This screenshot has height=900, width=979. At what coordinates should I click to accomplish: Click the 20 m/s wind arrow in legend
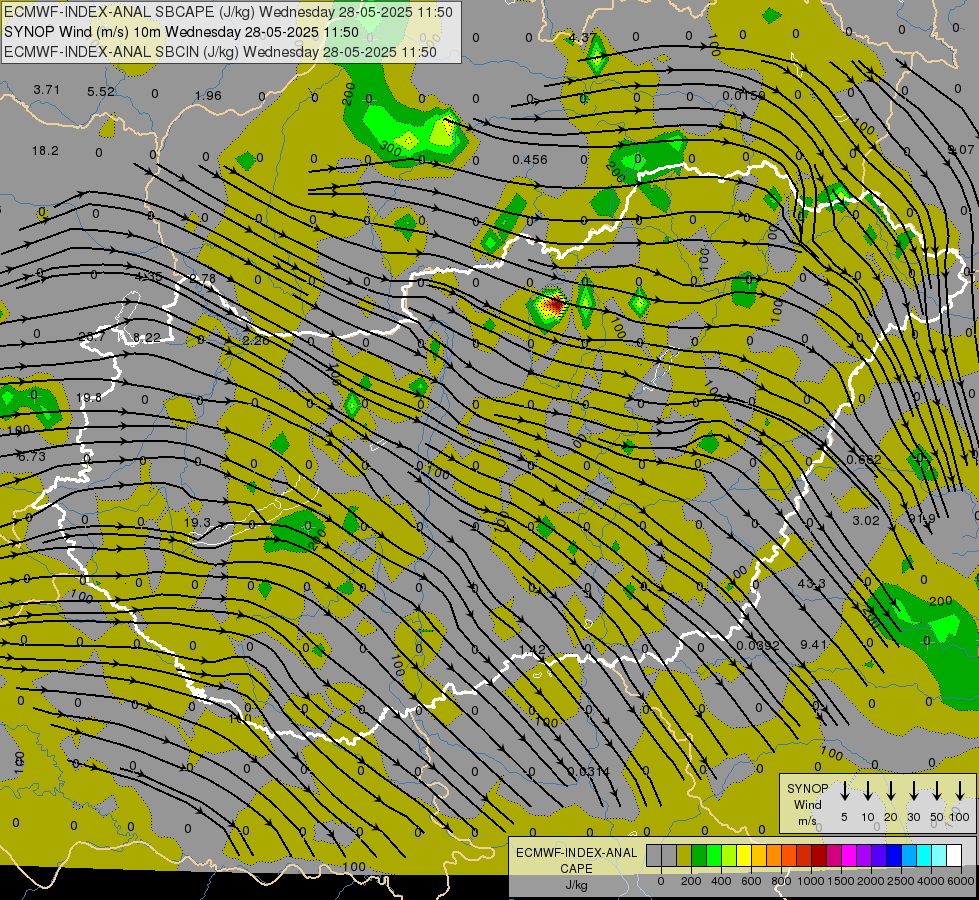[891, 790]
